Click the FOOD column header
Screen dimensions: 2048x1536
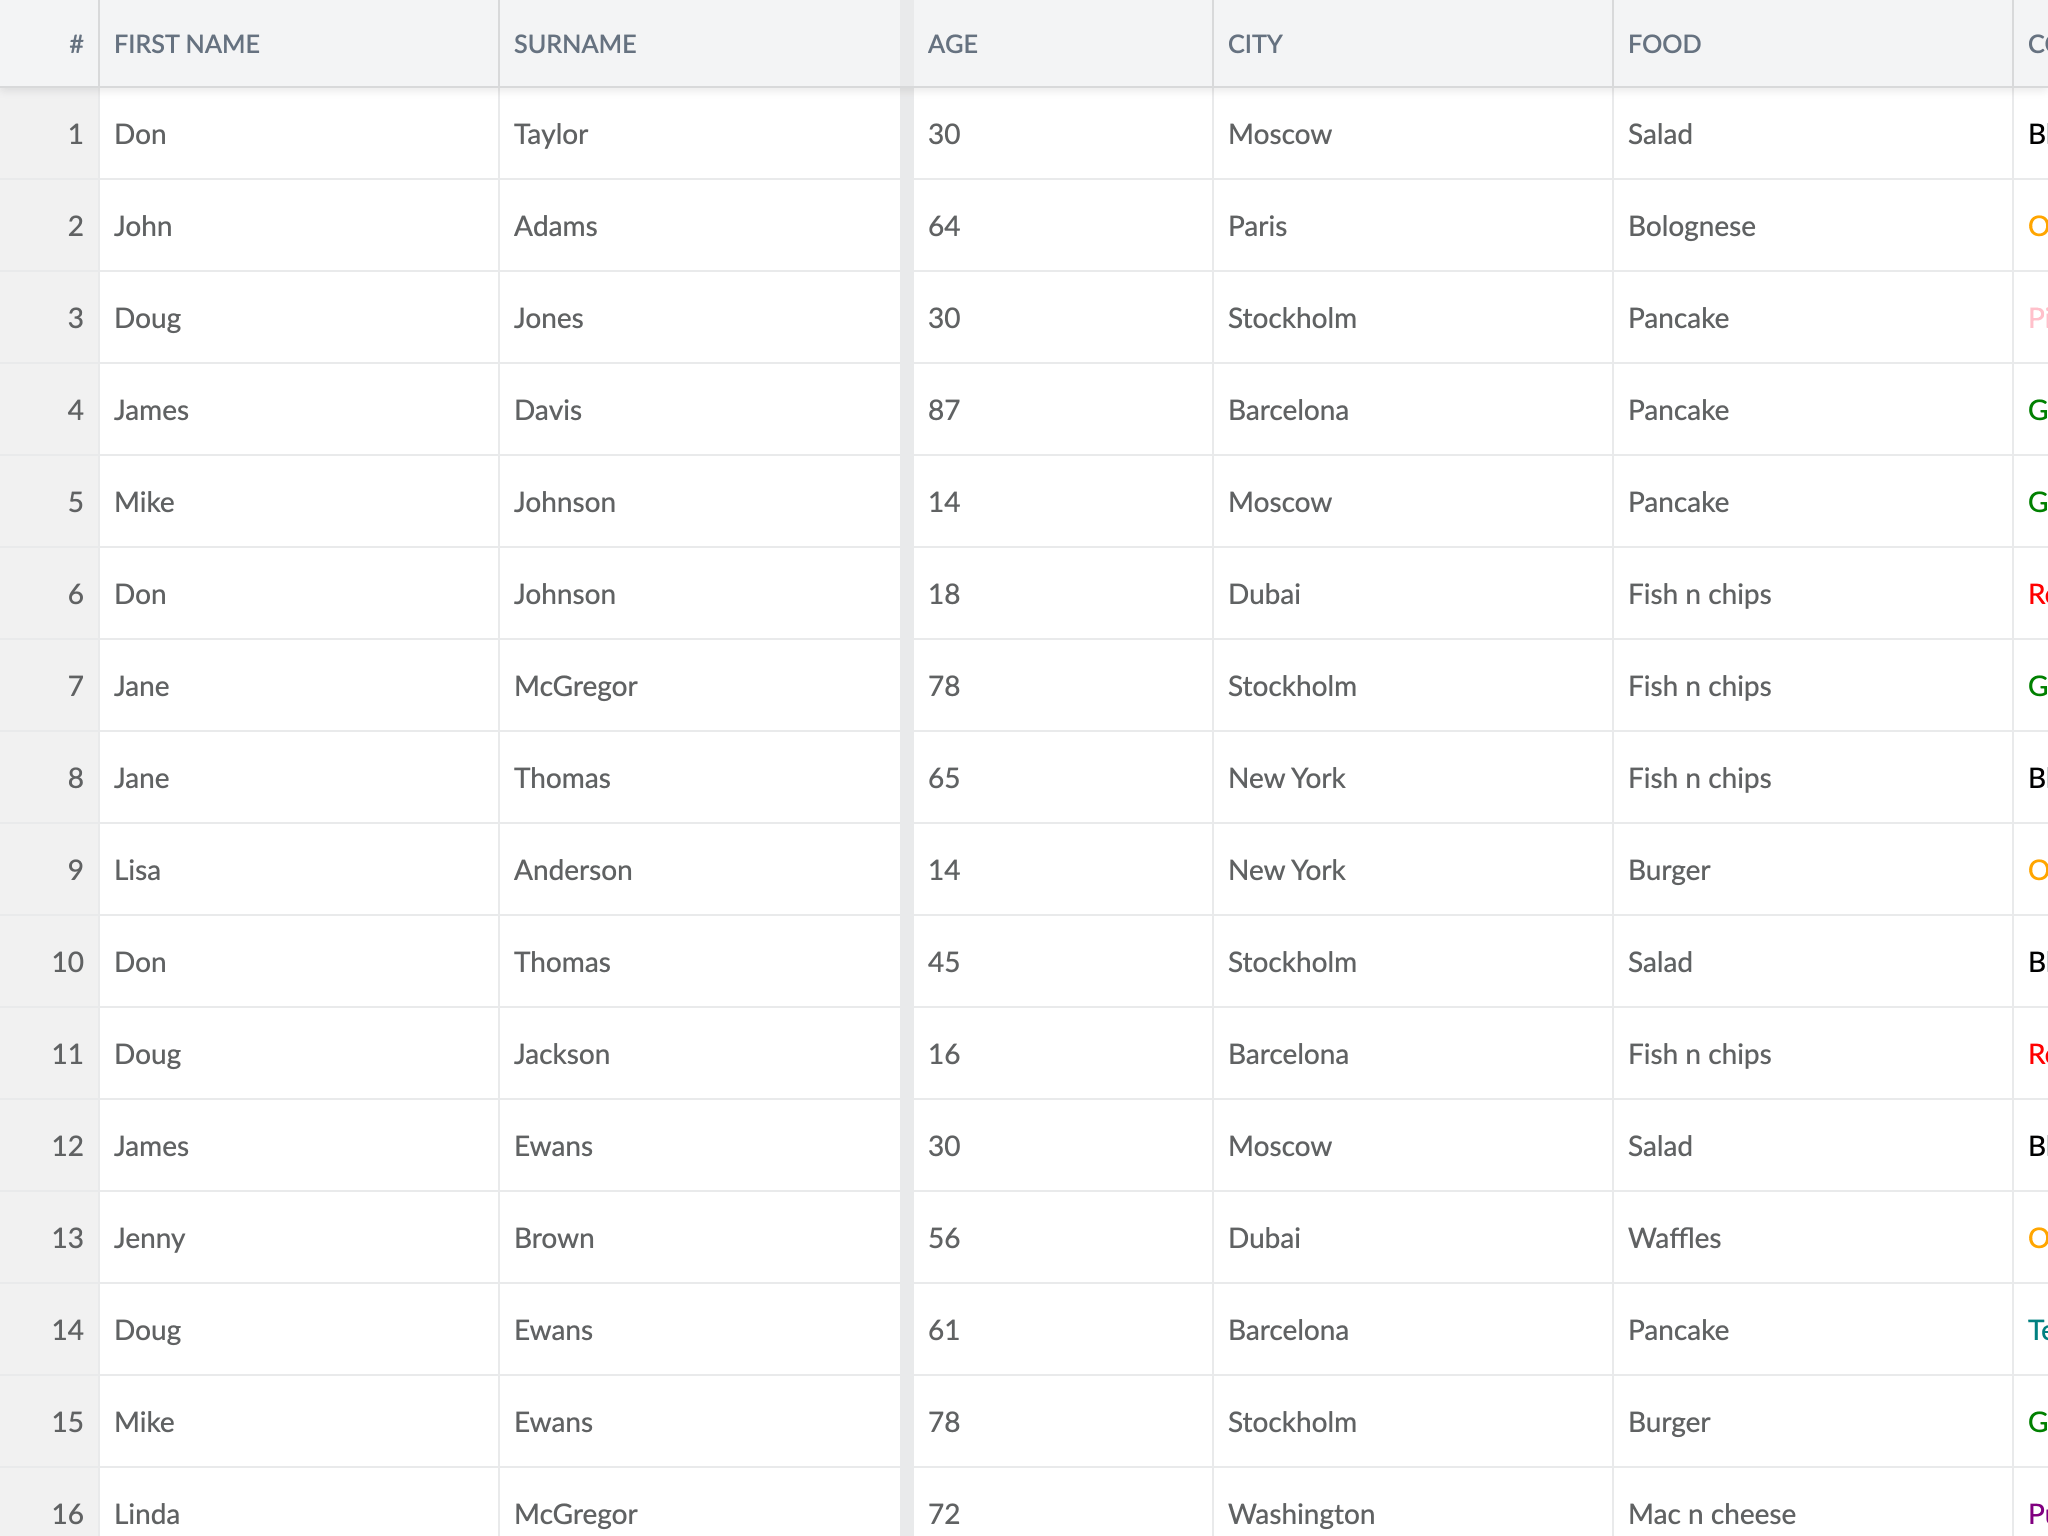[x=1813, y=44]
